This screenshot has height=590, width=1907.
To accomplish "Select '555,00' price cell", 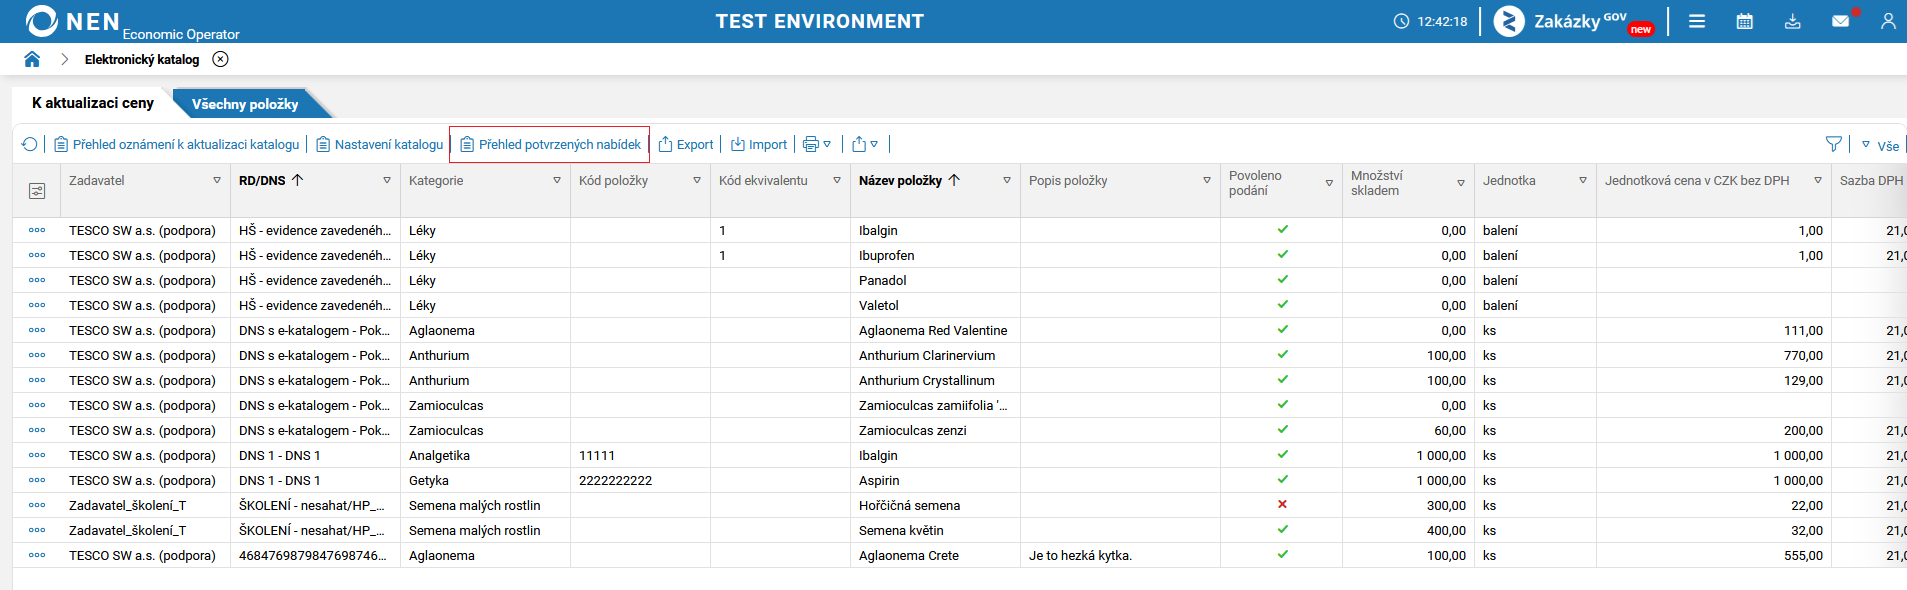I will [x=1714, y=555].
